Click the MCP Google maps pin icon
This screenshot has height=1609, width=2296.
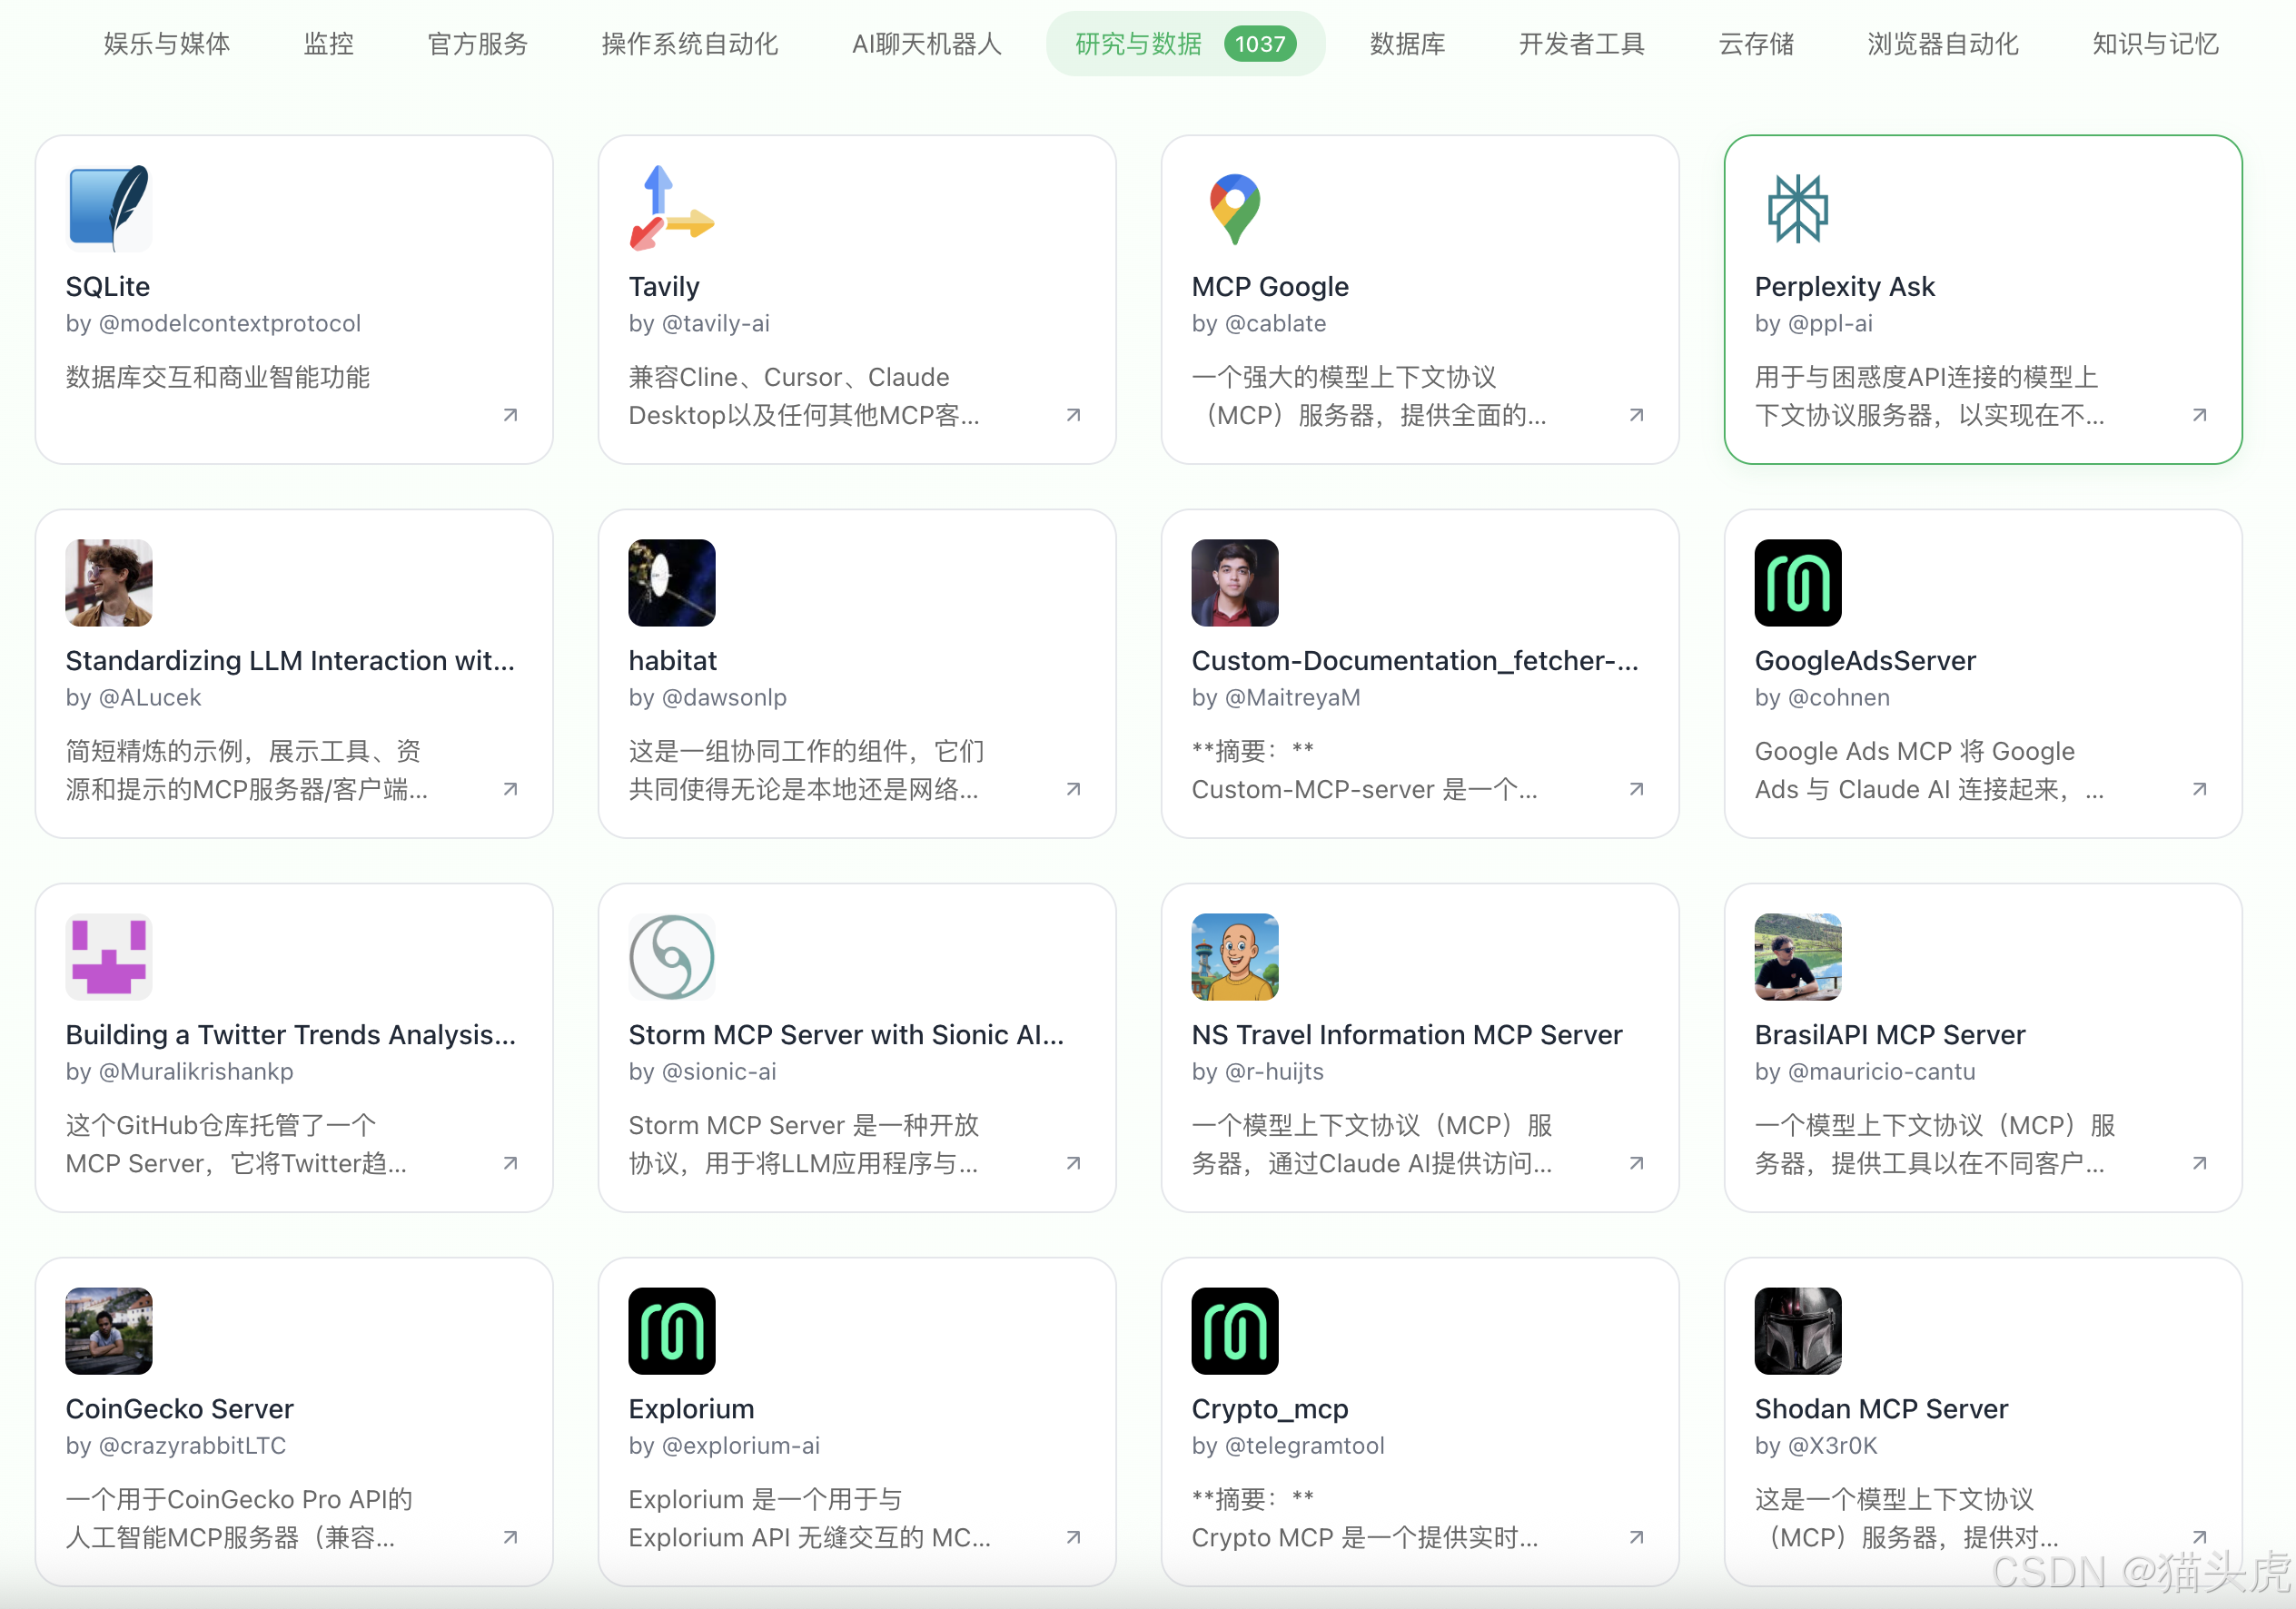pos(1235,208)
